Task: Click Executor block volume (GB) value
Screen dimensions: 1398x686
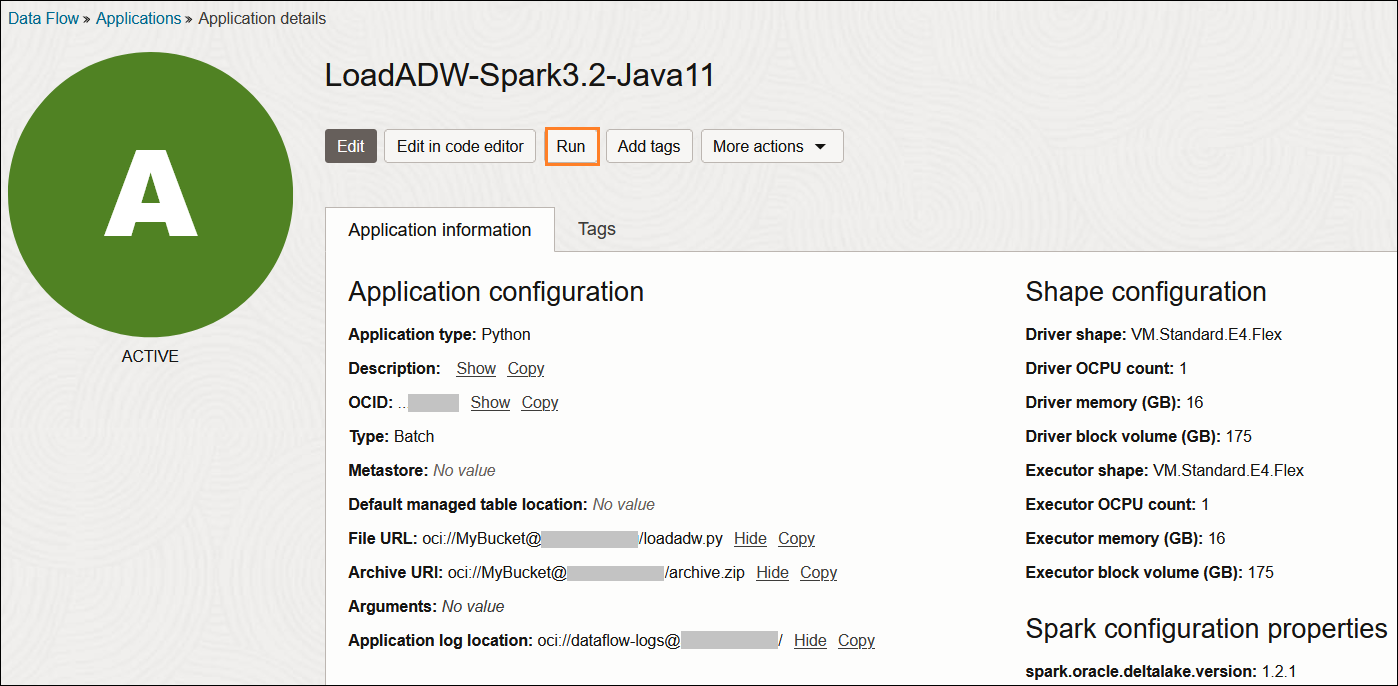Action: tap(1260, 572)
